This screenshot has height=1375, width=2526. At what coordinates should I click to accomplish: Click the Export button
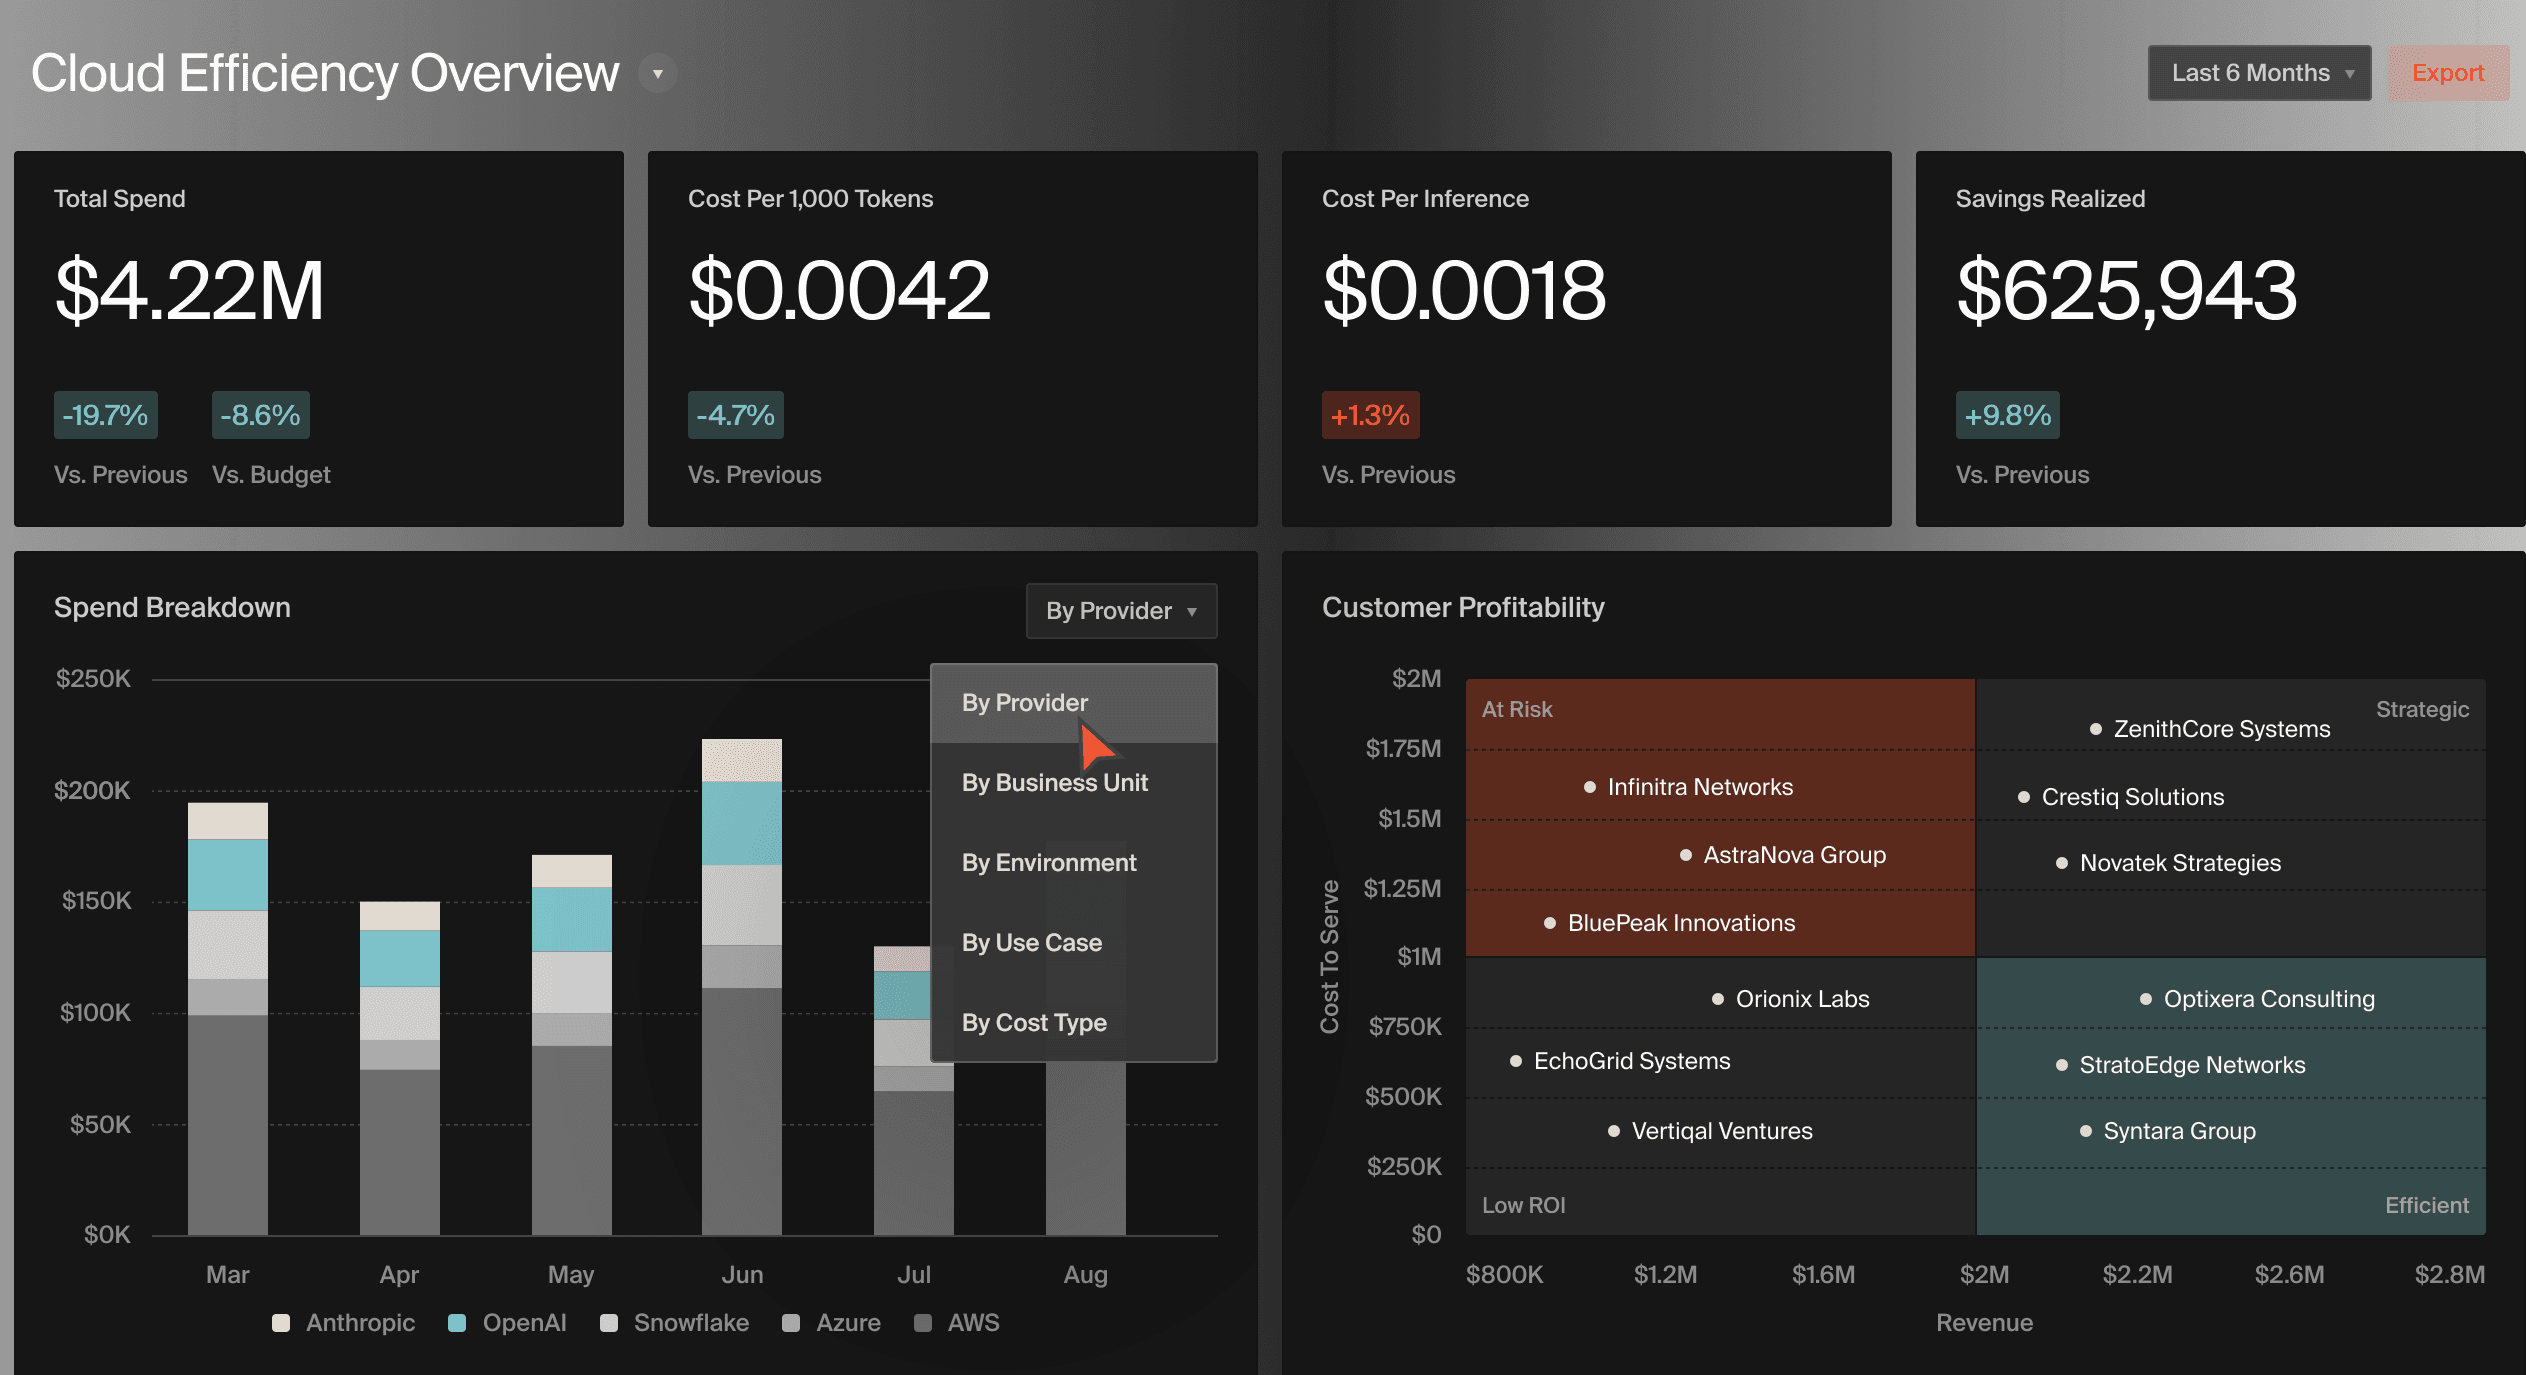tap(2448, 72)
